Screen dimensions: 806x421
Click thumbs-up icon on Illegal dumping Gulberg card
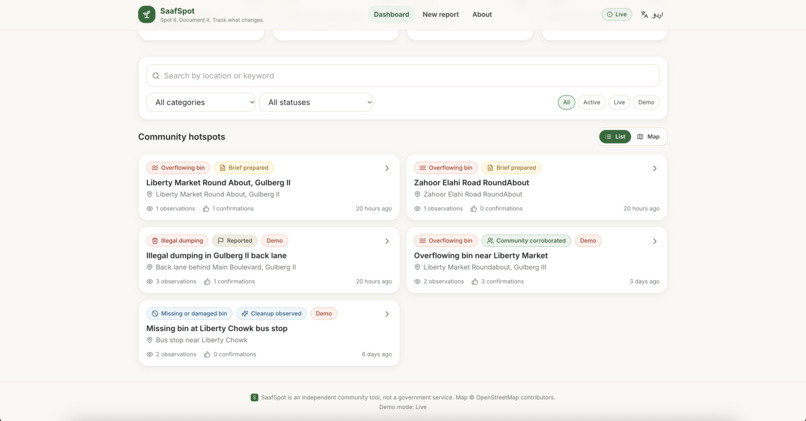pos(207,282)
